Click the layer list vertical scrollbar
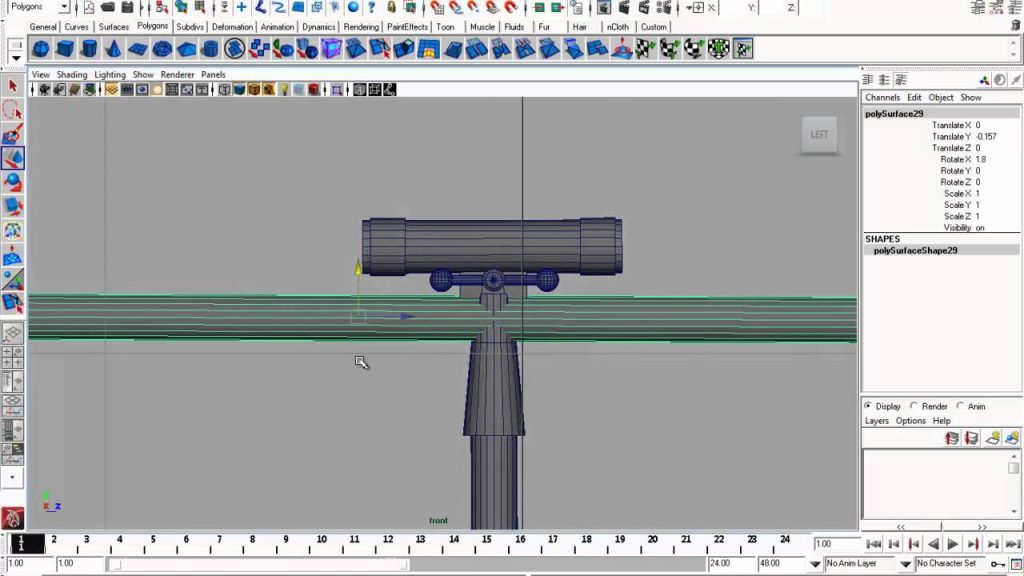Viewport: 1024px width, 576px height. point(1014,483)
